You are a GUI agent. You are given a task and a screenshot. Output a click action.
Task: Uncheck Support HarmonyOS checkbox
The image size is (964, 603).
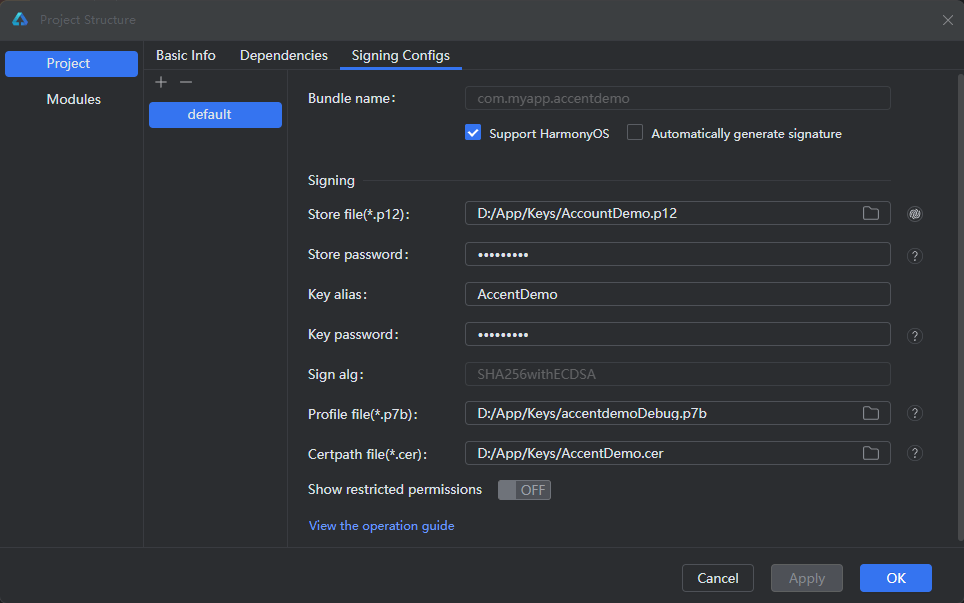474,133
